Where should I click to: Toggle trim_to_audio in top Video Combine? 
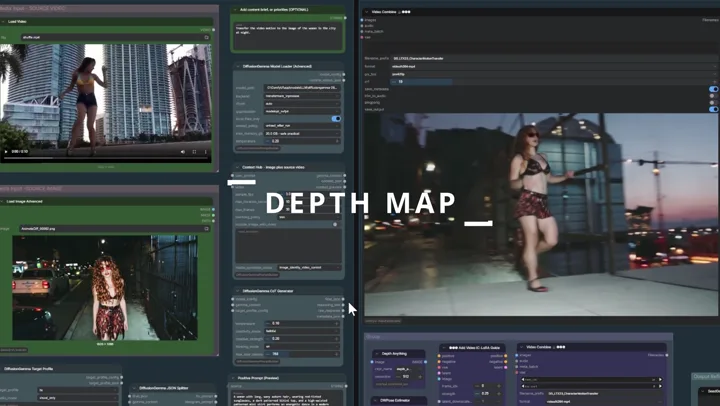click(713, 96)
